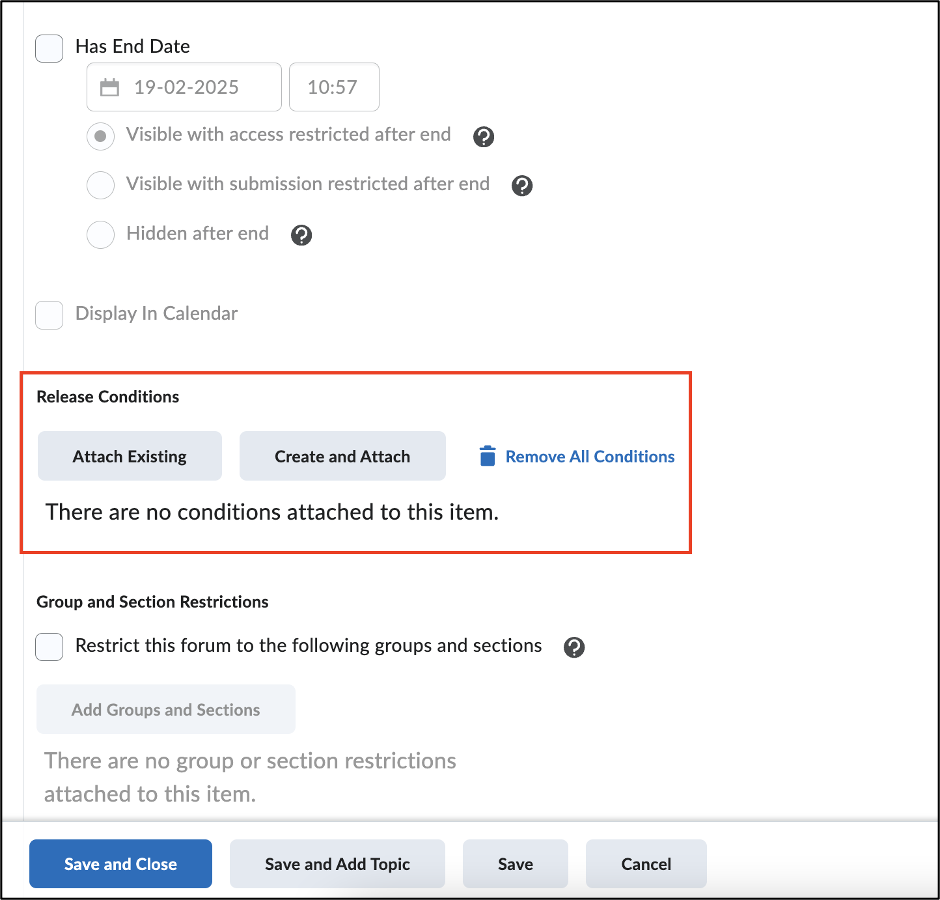Click the end time field 10:57

click(334, 87)
